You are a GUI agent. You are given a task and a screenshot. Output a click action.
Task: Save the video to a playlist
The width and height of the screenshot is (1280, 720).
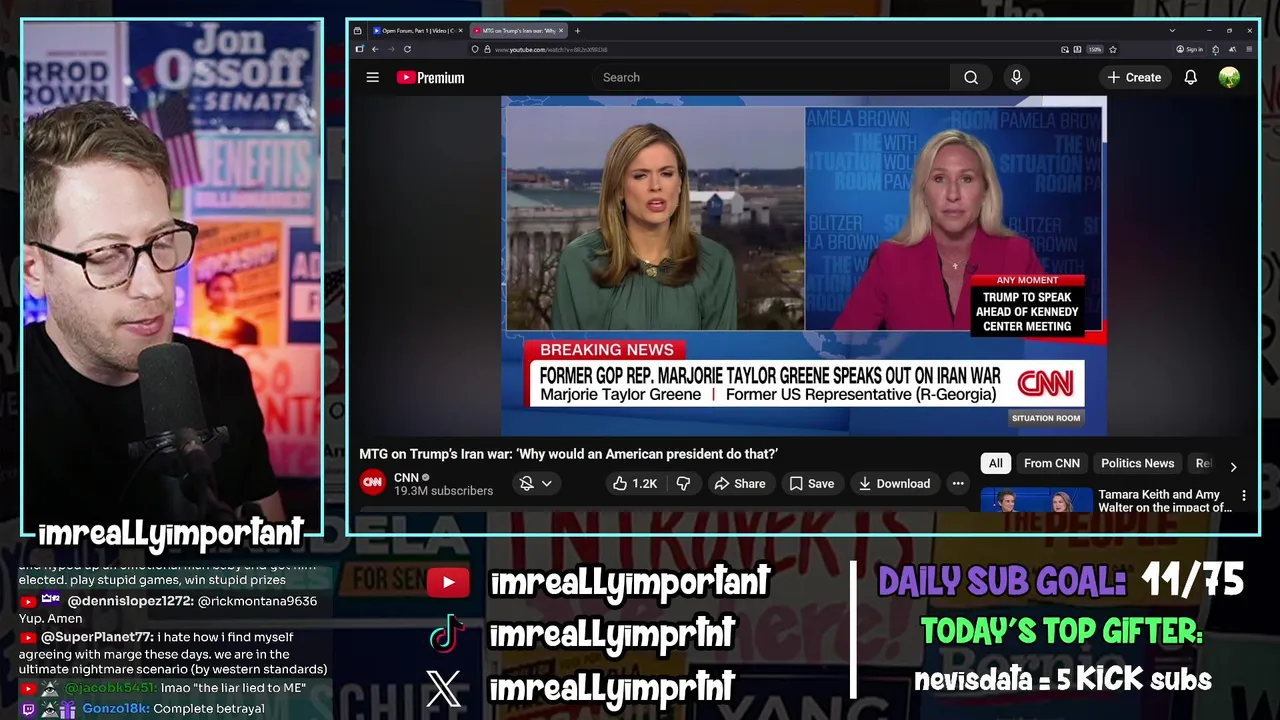coord(811,483)
